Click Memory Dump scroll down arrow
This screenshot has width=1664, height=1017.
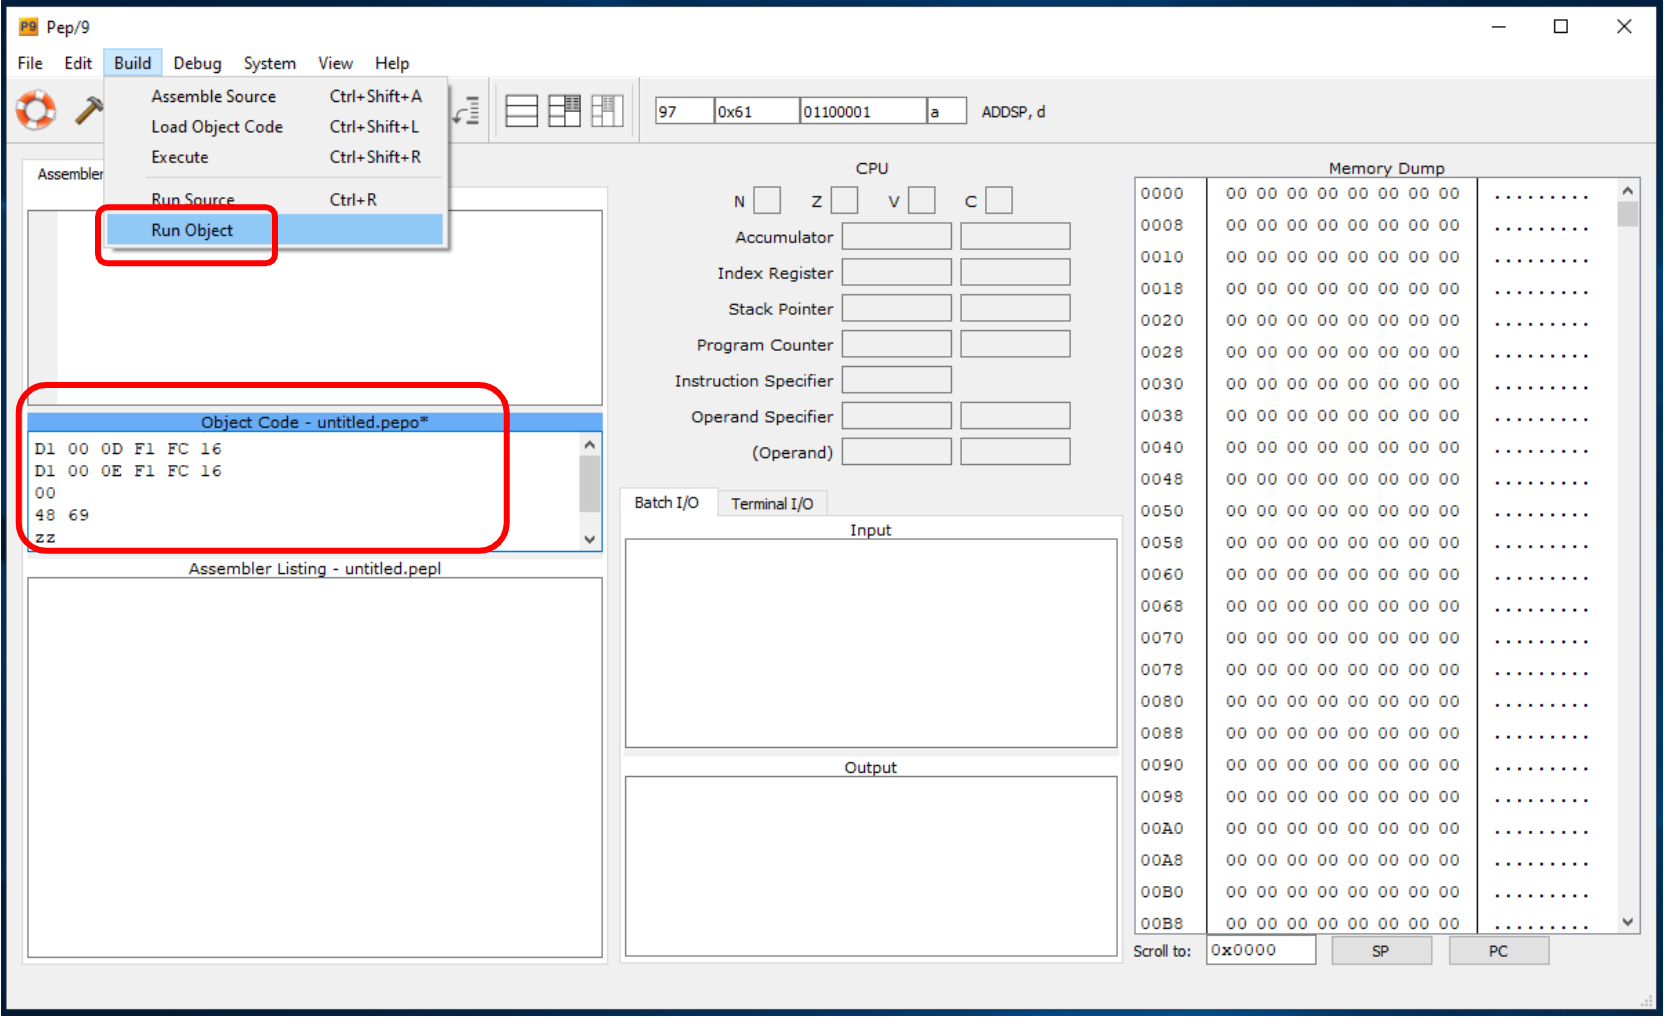(1628, 922)
